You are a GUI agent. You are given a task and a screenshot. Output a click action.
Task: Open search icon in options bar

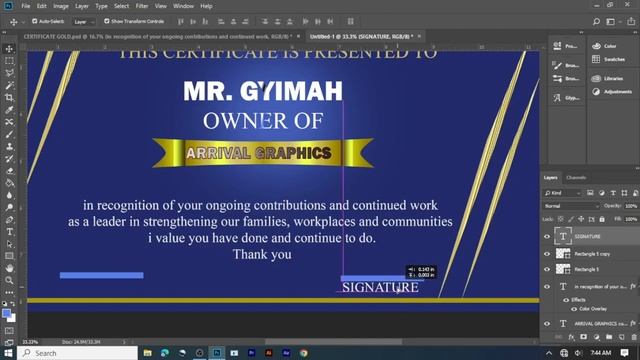click(596, 22)
